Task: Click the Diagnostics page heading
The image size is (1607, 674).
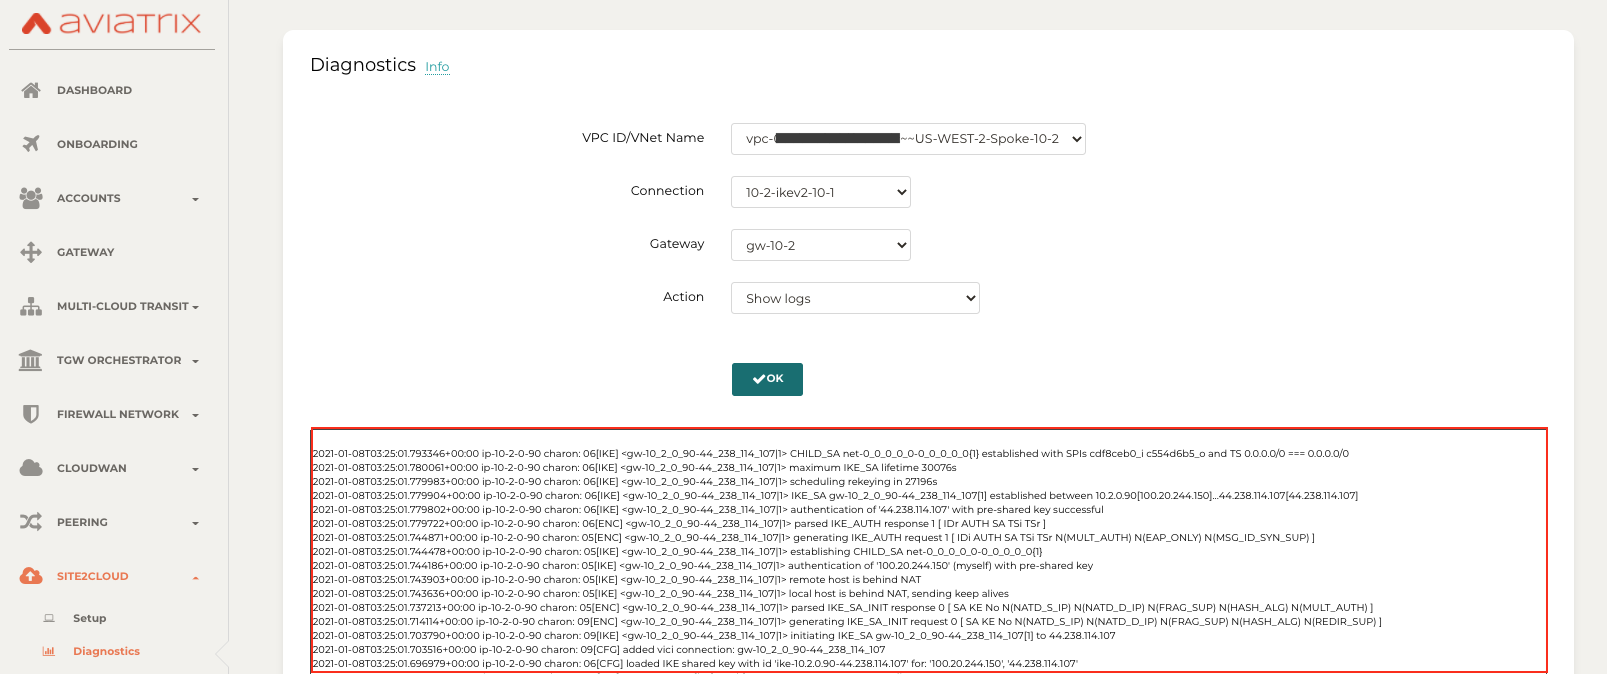Action: click(x=363, y=65)
